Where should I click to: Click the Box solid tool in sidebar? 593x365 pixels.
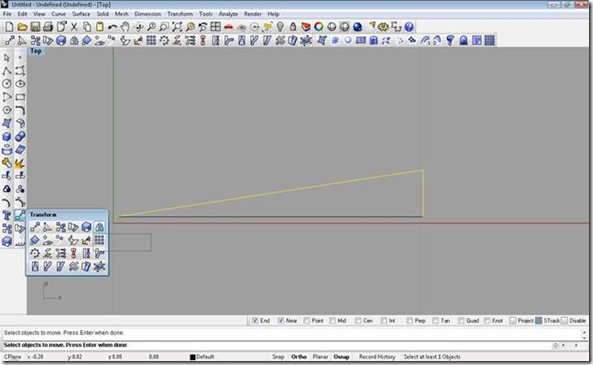[x=7, y=137]
